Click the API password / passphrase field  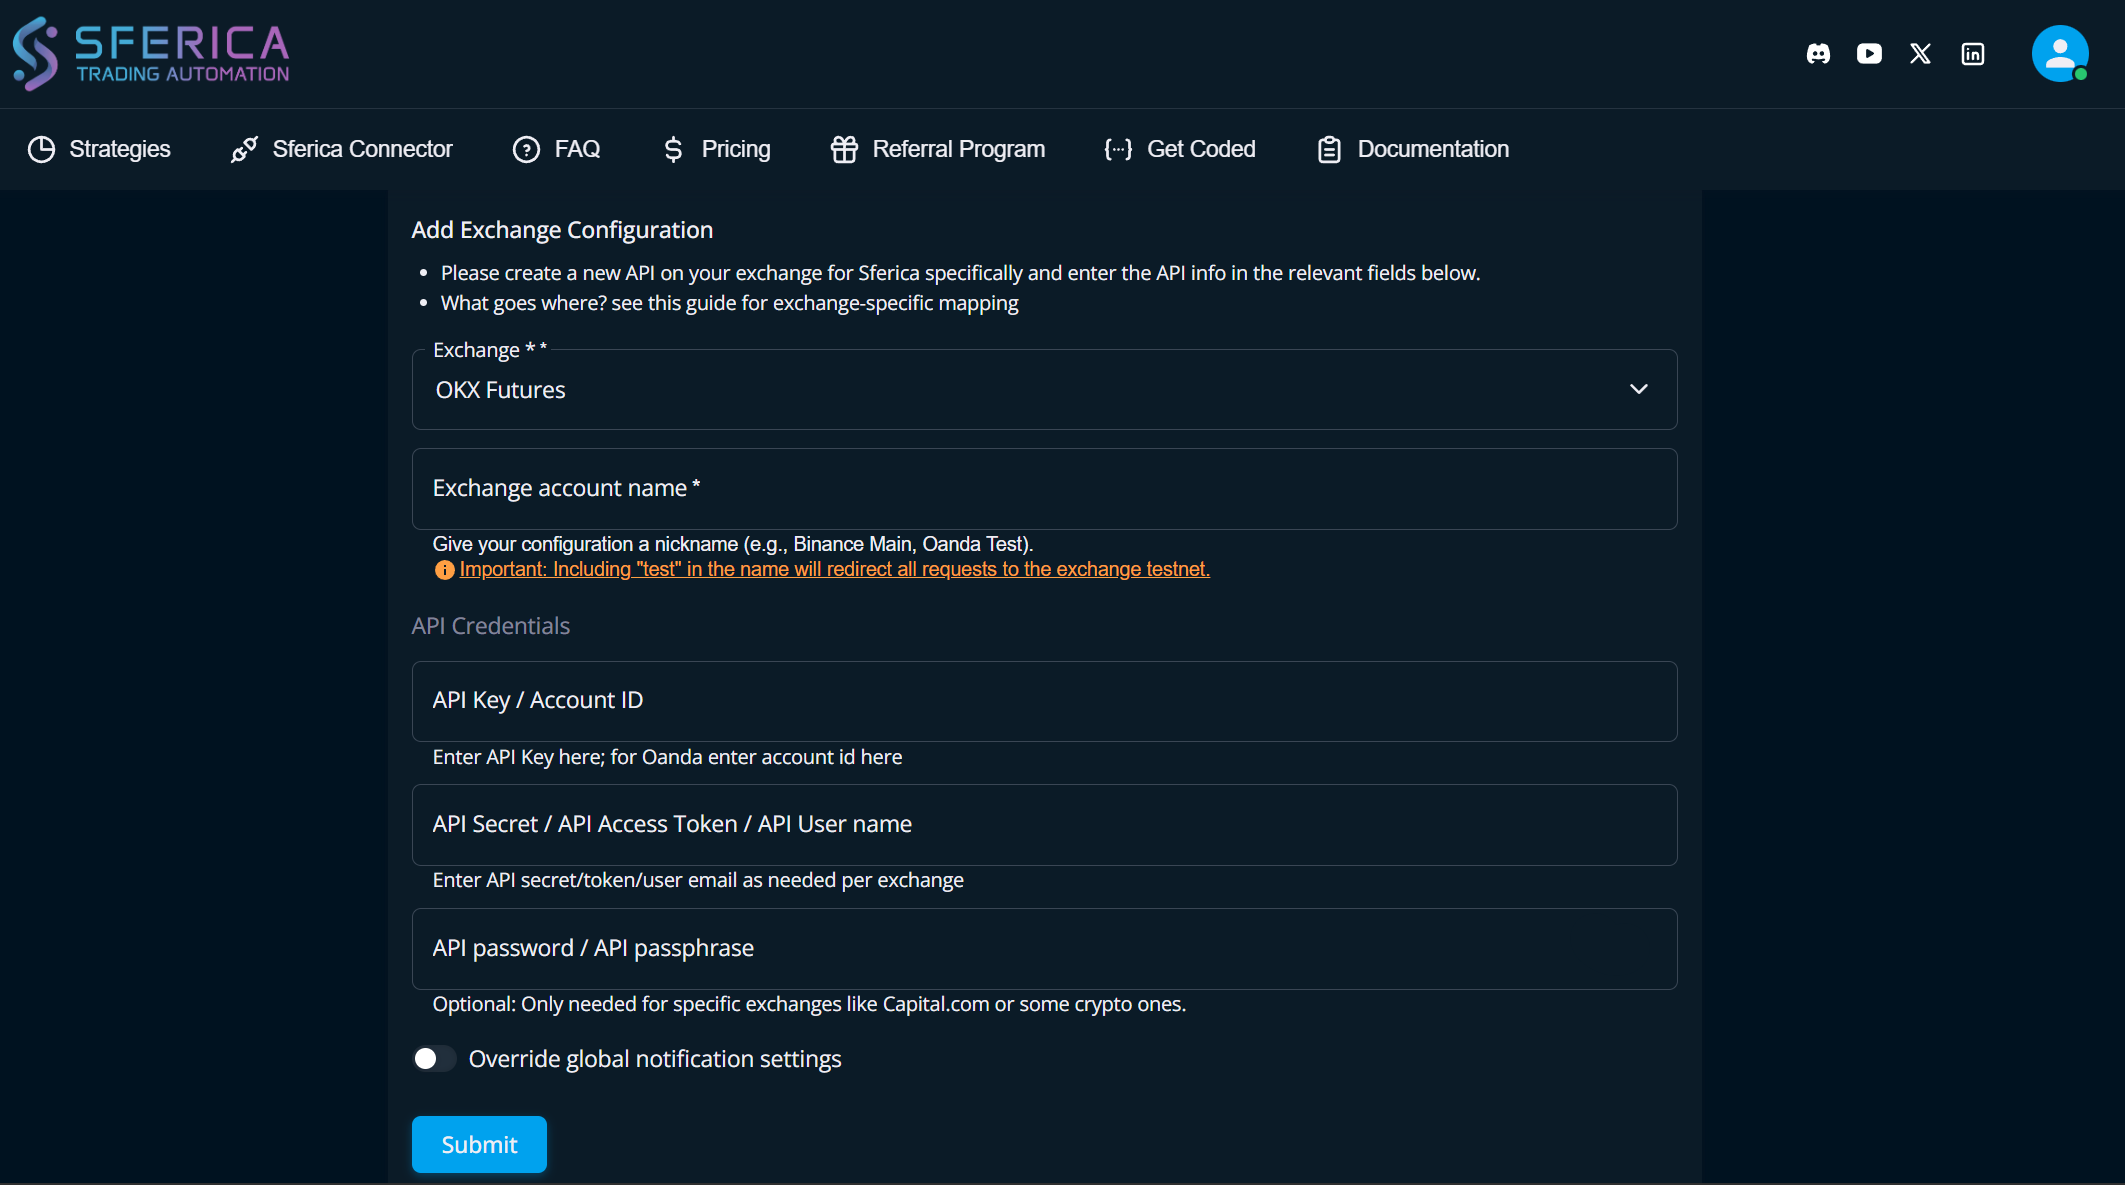pos(1043,949)
